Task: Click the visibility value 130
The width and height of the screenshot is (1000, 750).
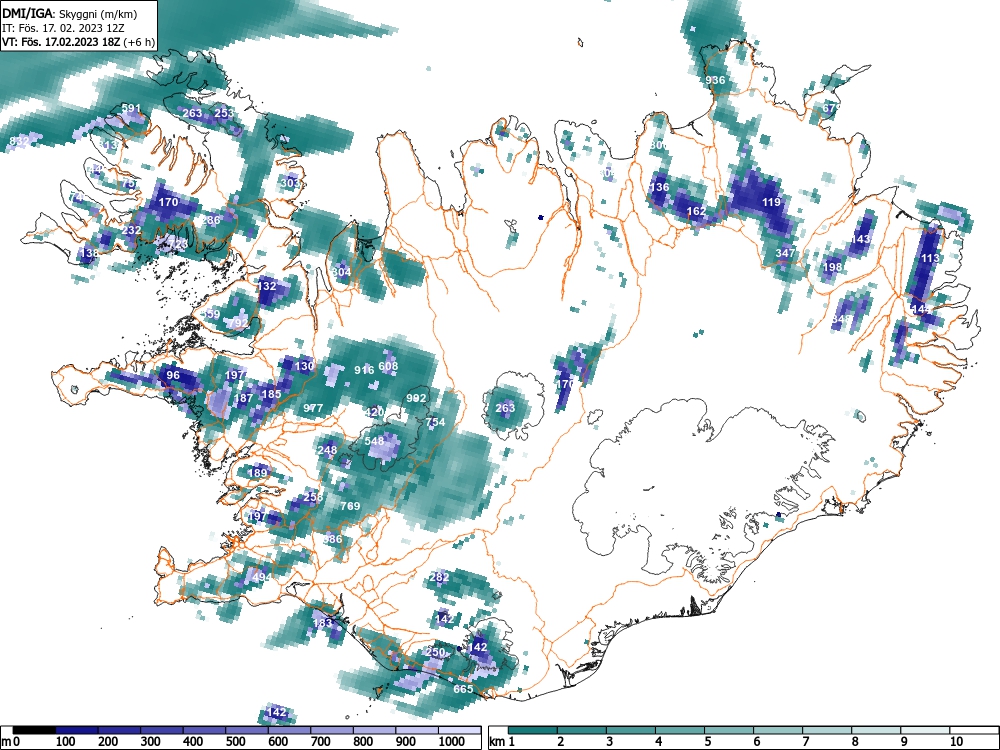Action: (x=304, y=366)
